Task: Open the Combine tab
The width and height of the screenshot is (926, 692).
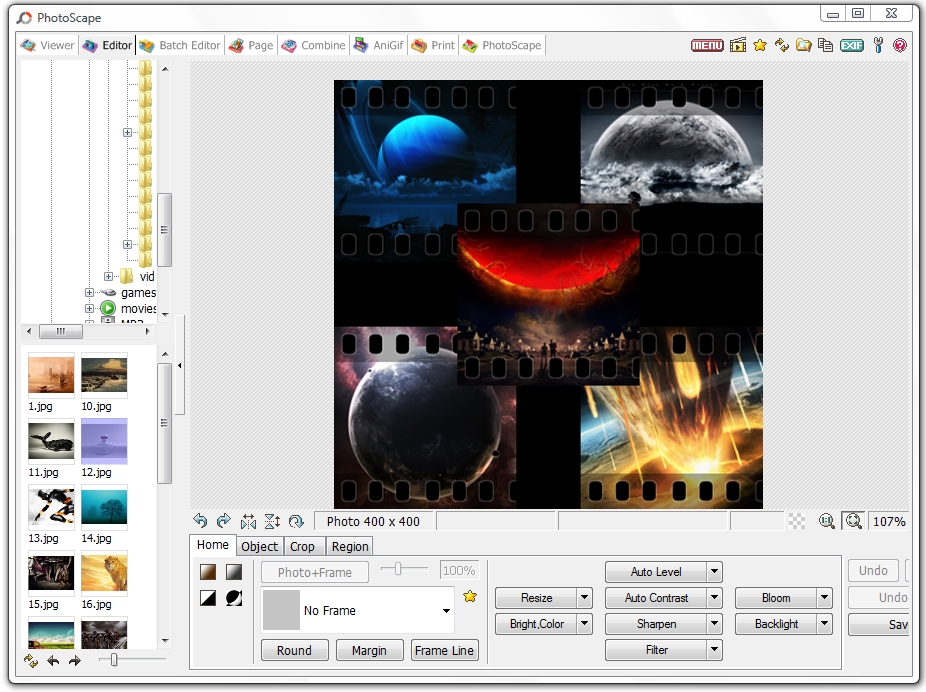Action: [313, 45]
